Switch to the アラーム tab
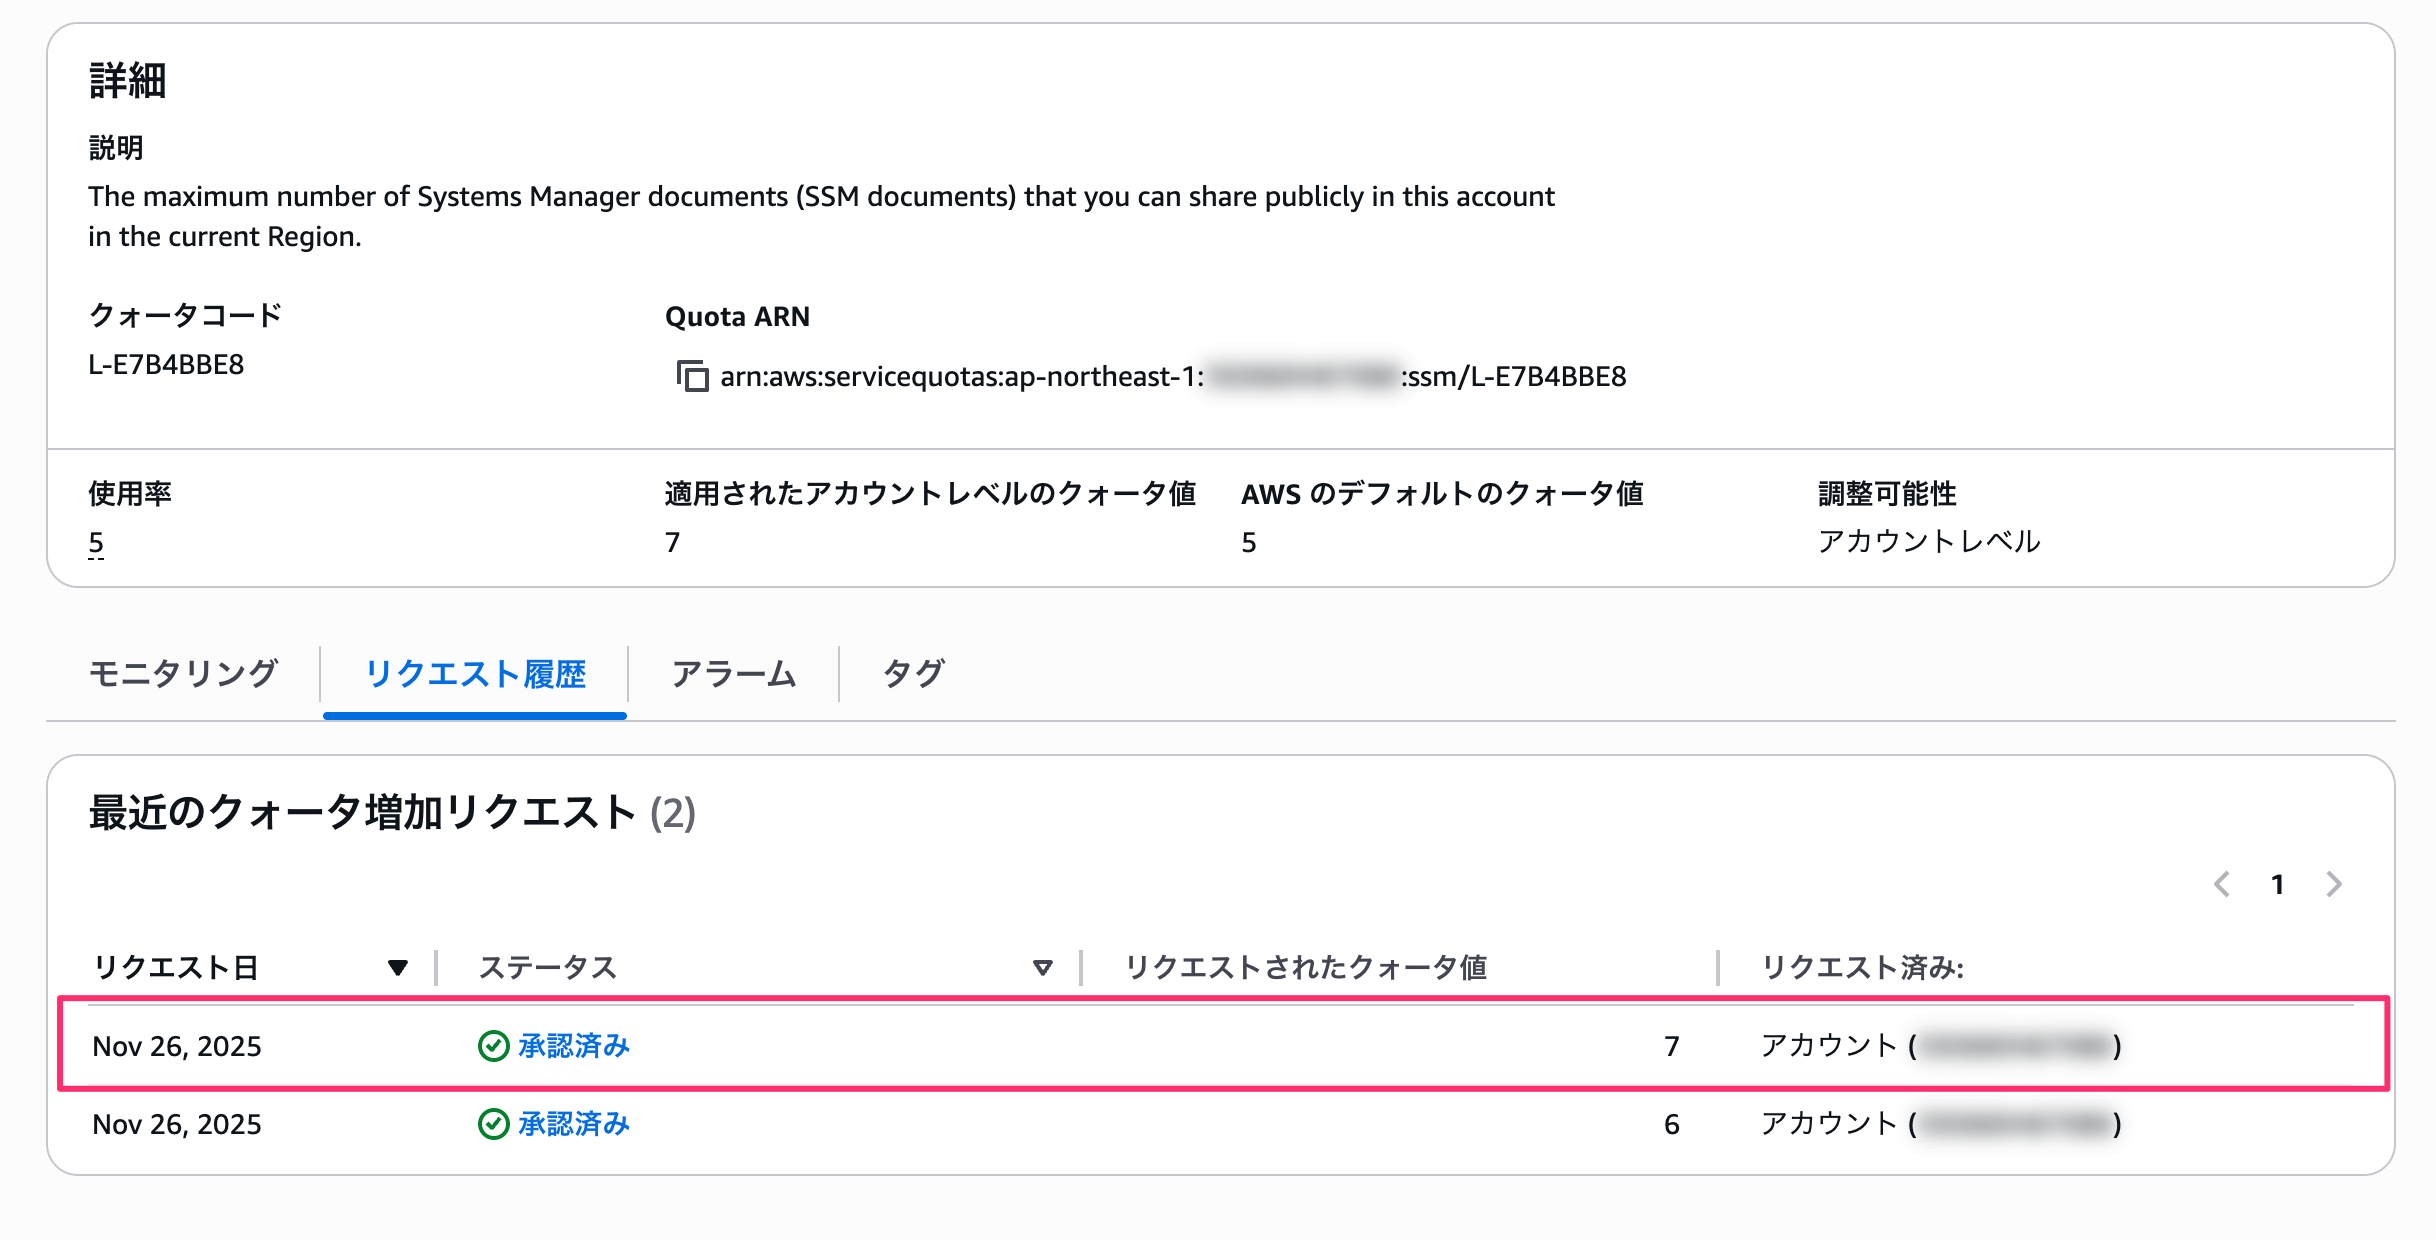 click(735, 673)
